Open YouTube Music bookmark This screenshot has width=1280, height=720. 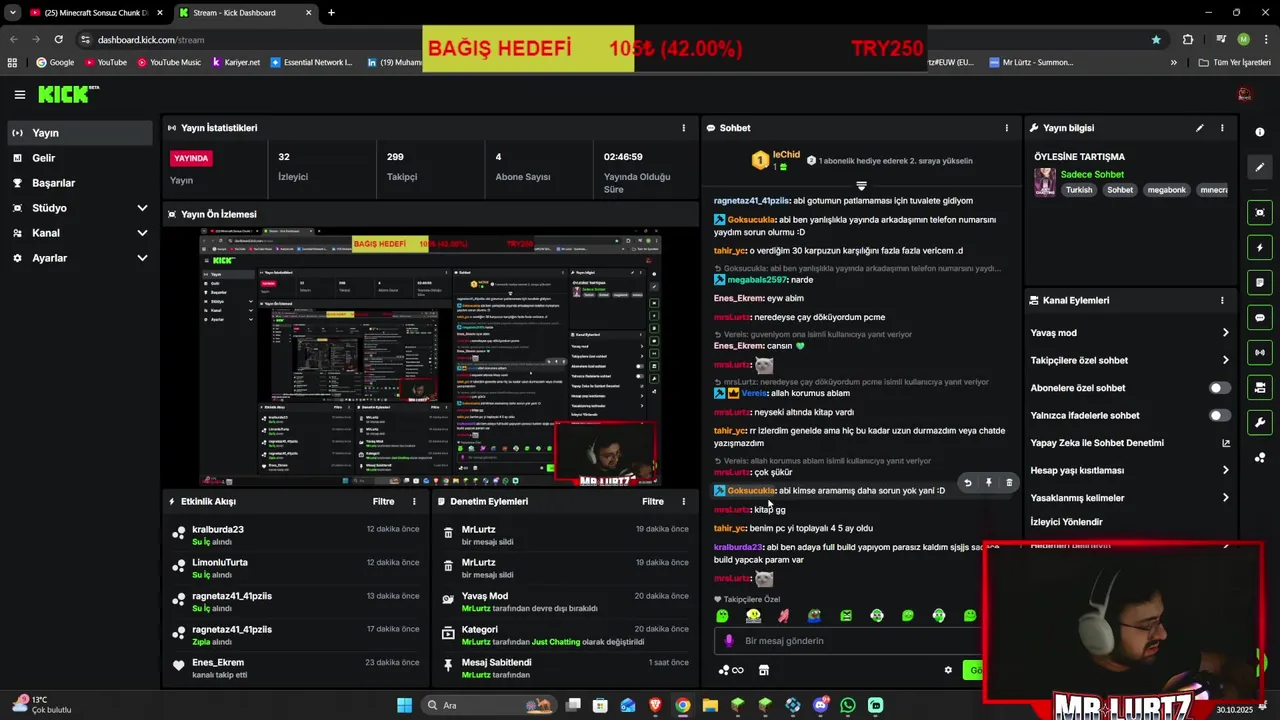click(x=167, y=62)
